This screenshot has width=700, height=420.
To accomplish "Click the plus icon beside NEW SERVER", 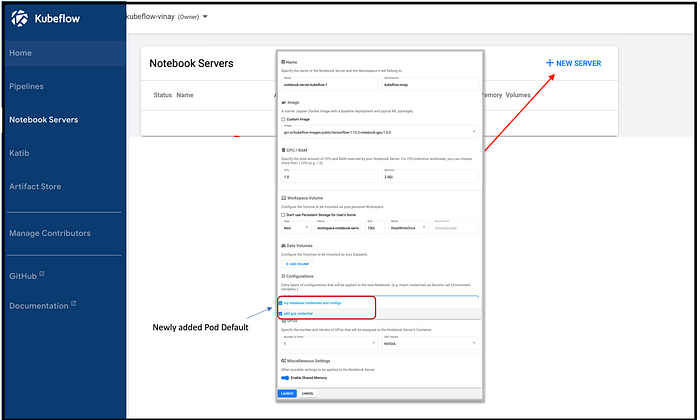I will tap(550, 63).
